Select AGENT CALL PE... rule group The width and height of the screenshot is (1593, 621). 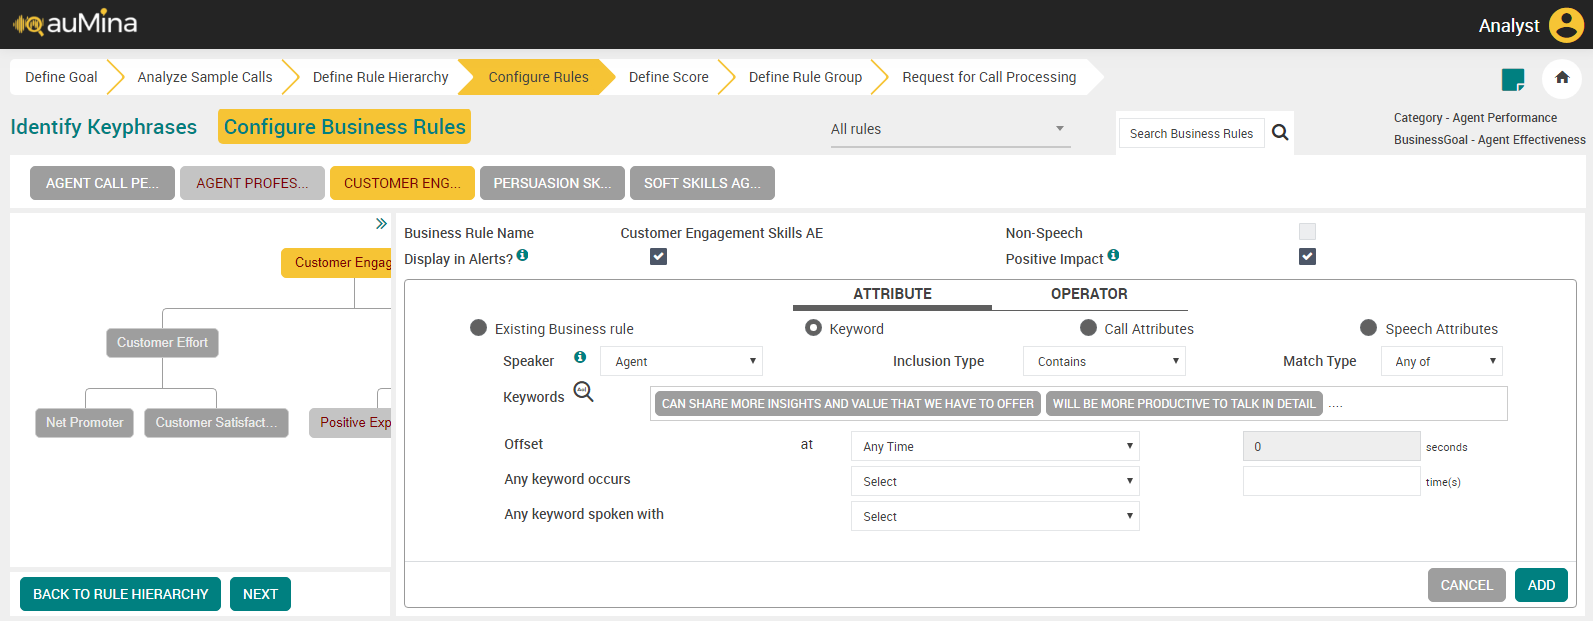(x=102, y=183)
